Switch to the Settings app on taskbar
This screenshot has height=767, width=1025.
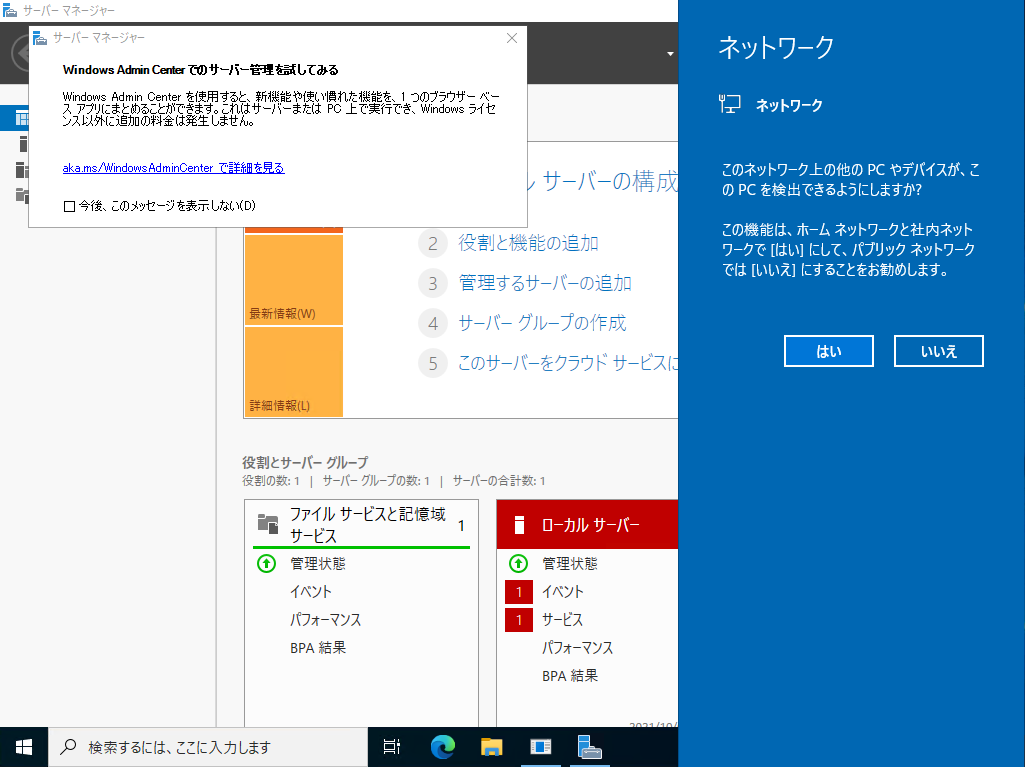541,747
